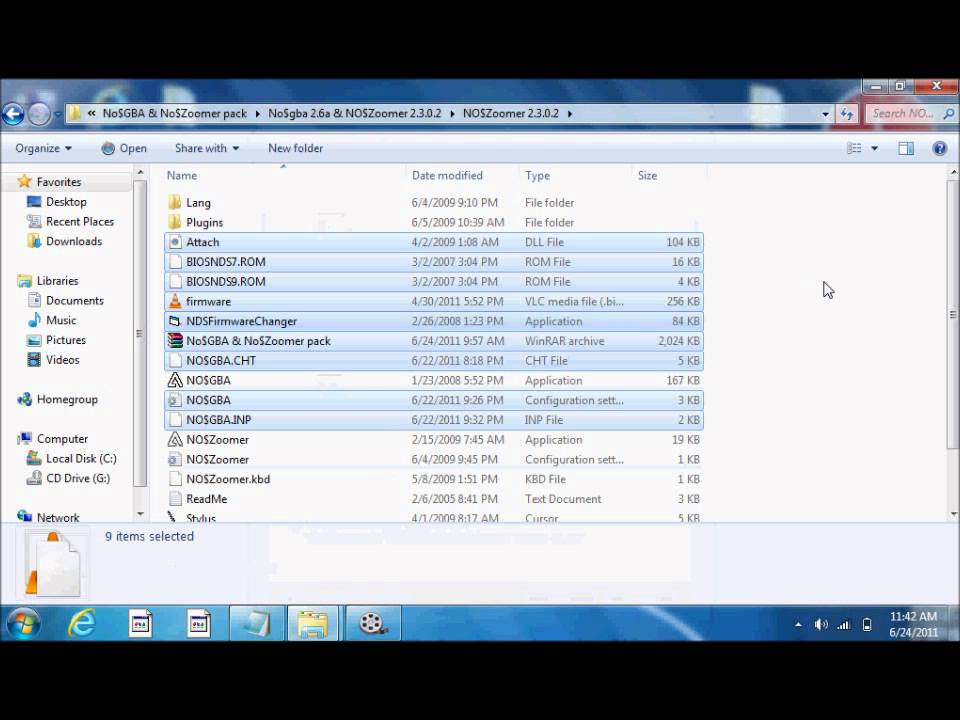This screenshot has width=960, height=720.
Task: Launch Internet Explorer from the taskbar
Action: tap(81, 623)
